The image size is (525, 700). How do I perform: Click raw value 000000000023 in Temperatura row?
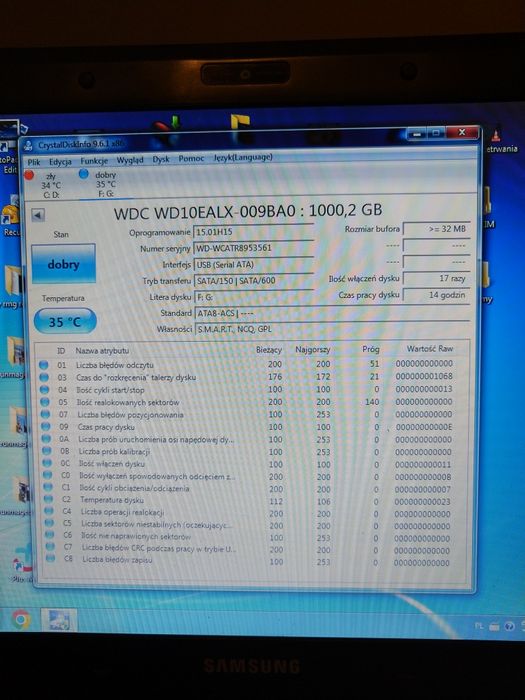422,502
